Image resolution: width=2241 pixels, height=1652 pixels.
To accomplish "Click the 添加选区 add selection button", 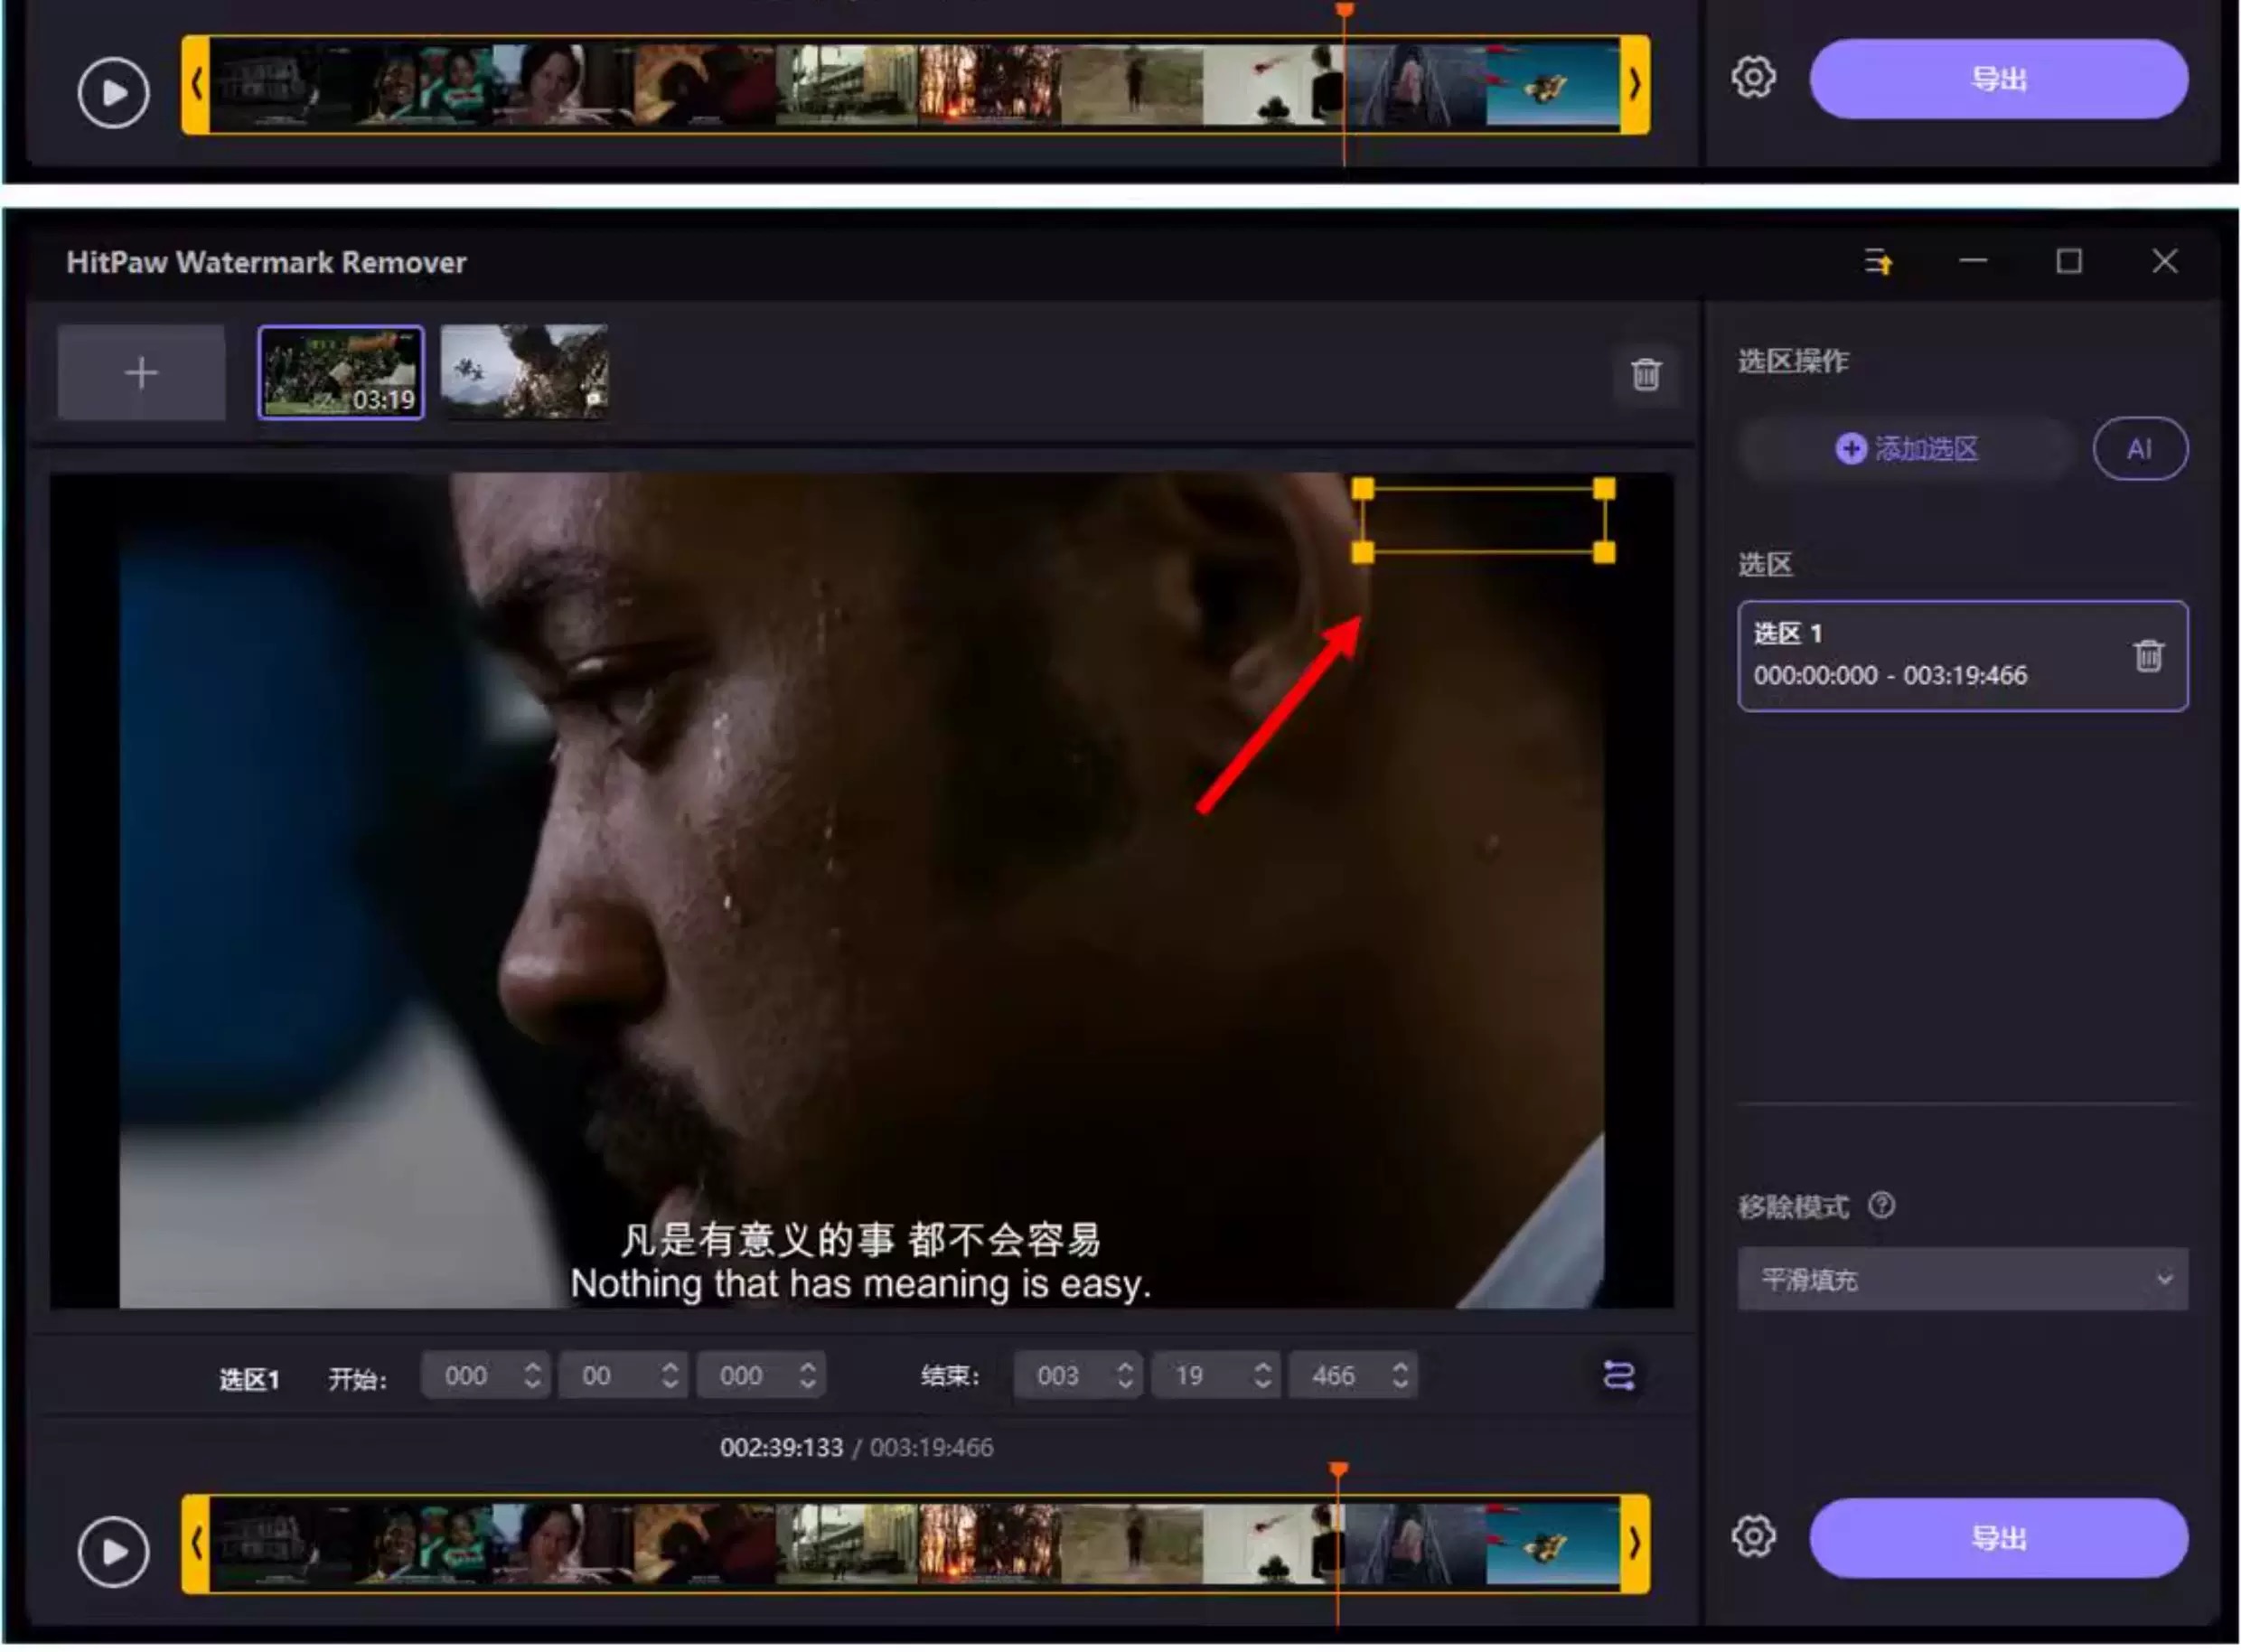I will click(x=1906, y=449).
